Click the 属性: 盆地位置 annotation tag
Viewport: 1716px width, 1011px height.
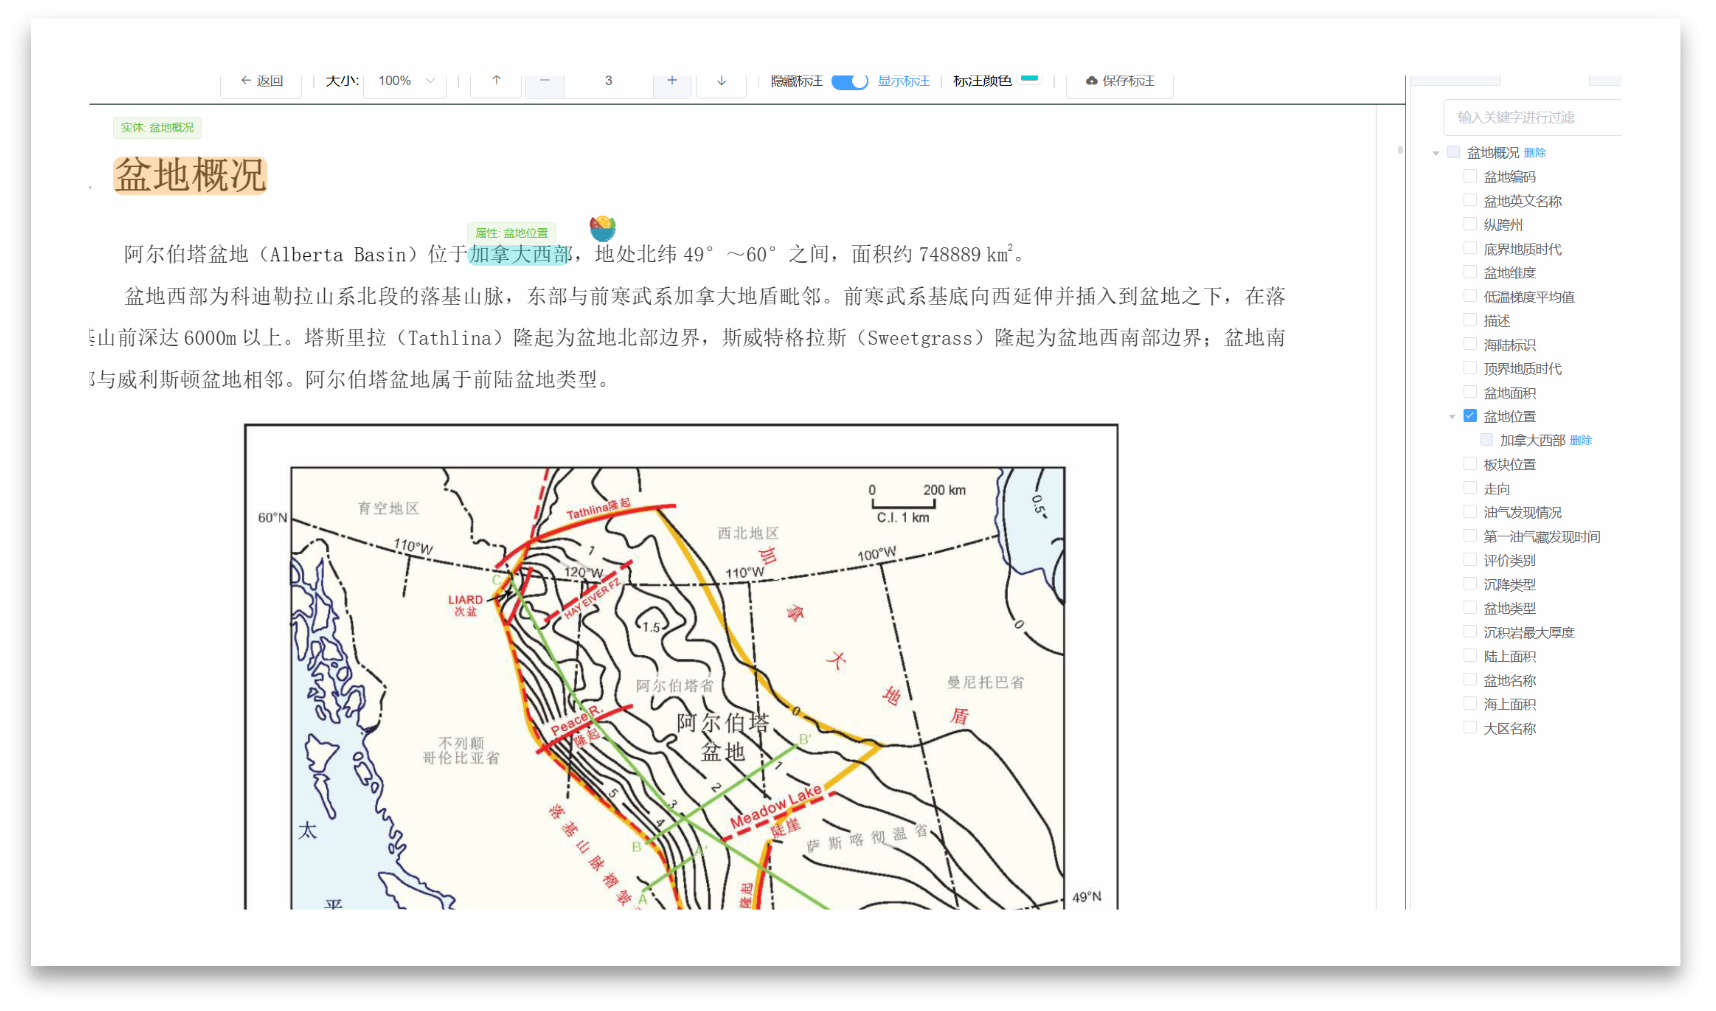[511, 233]
